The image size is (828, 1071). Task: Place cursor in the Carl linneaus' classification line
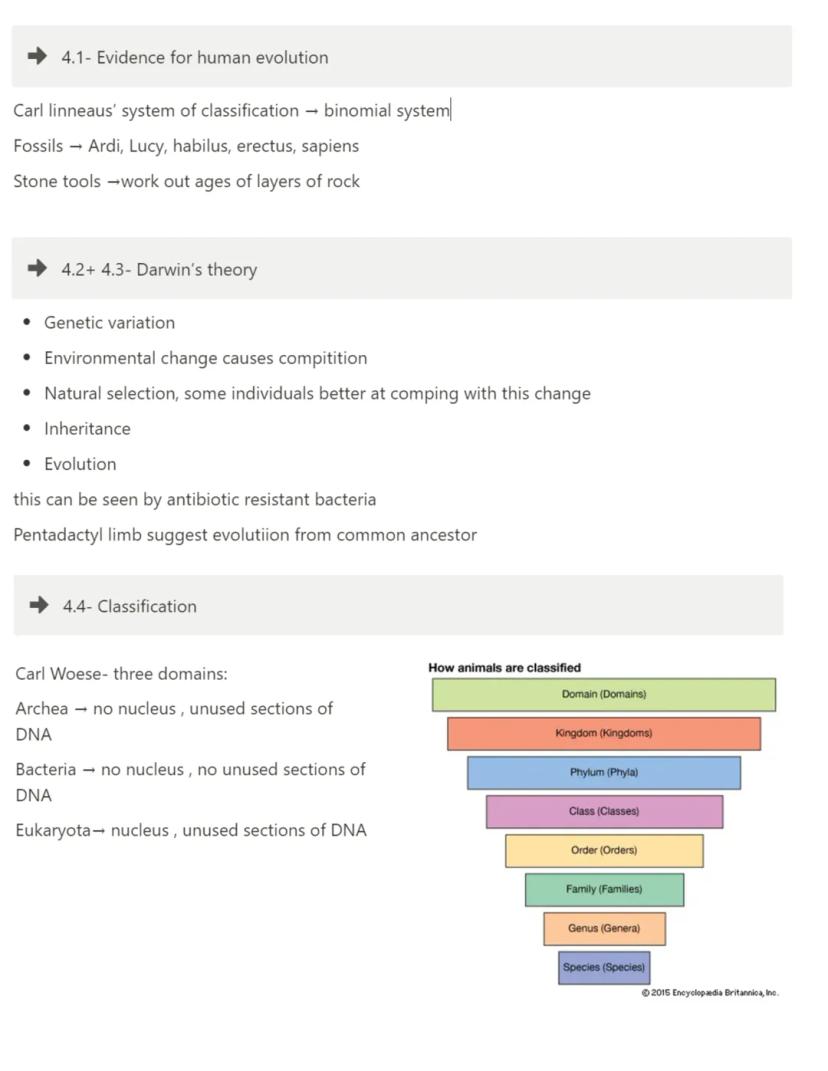(231, 111)
